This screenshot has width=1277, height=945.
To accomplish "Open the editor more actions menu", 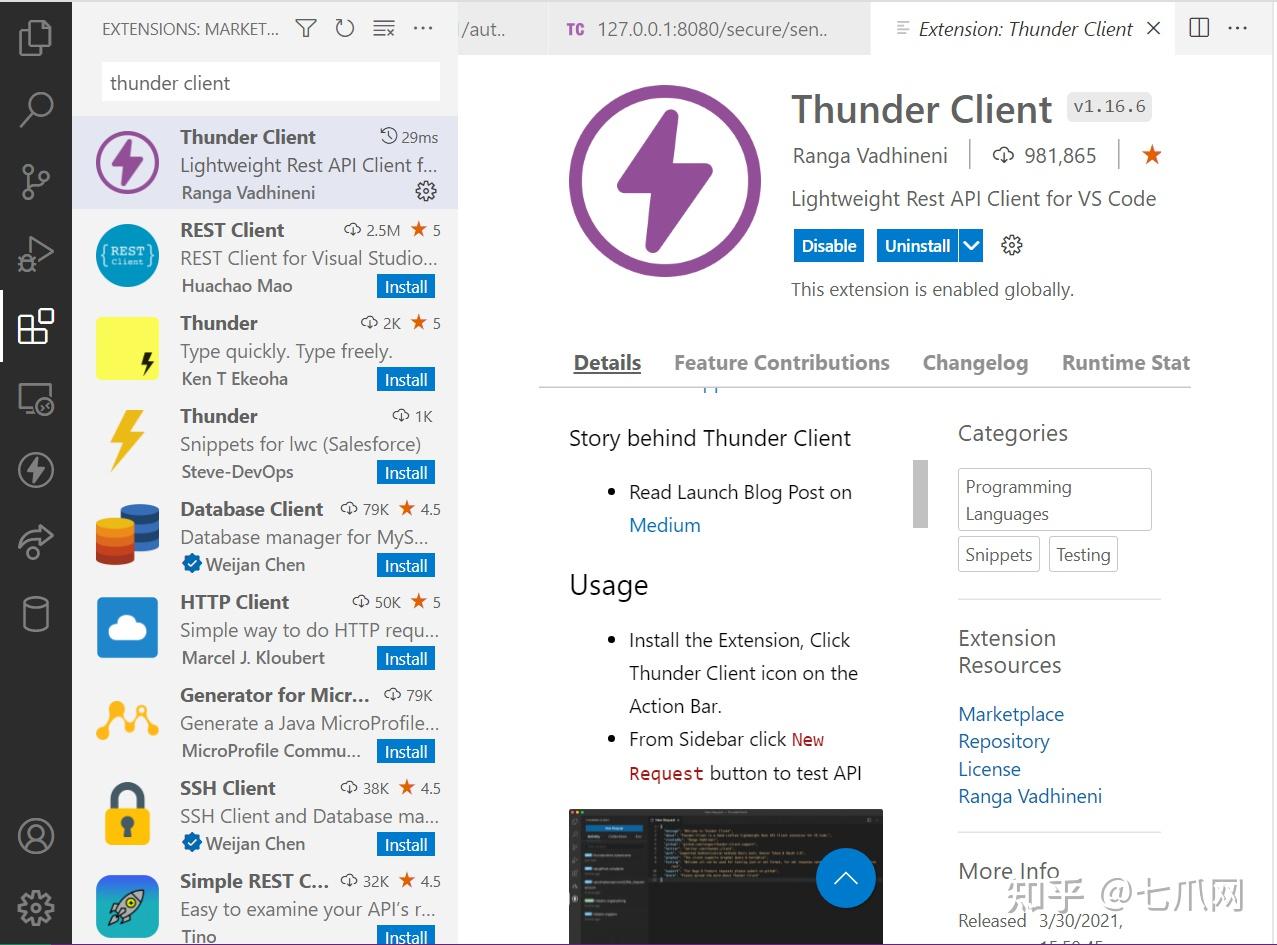I will pos(1237,29).
